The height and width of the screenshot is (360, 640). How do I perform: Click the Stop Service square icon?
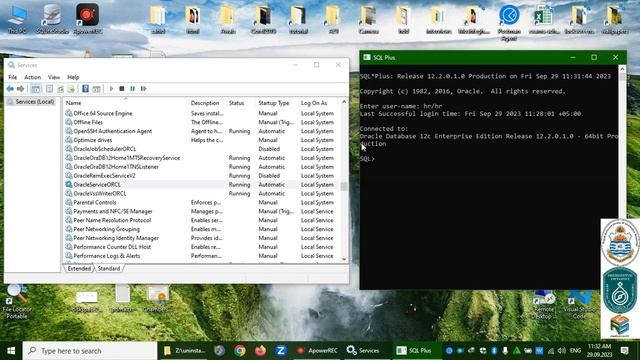point(122,89)
